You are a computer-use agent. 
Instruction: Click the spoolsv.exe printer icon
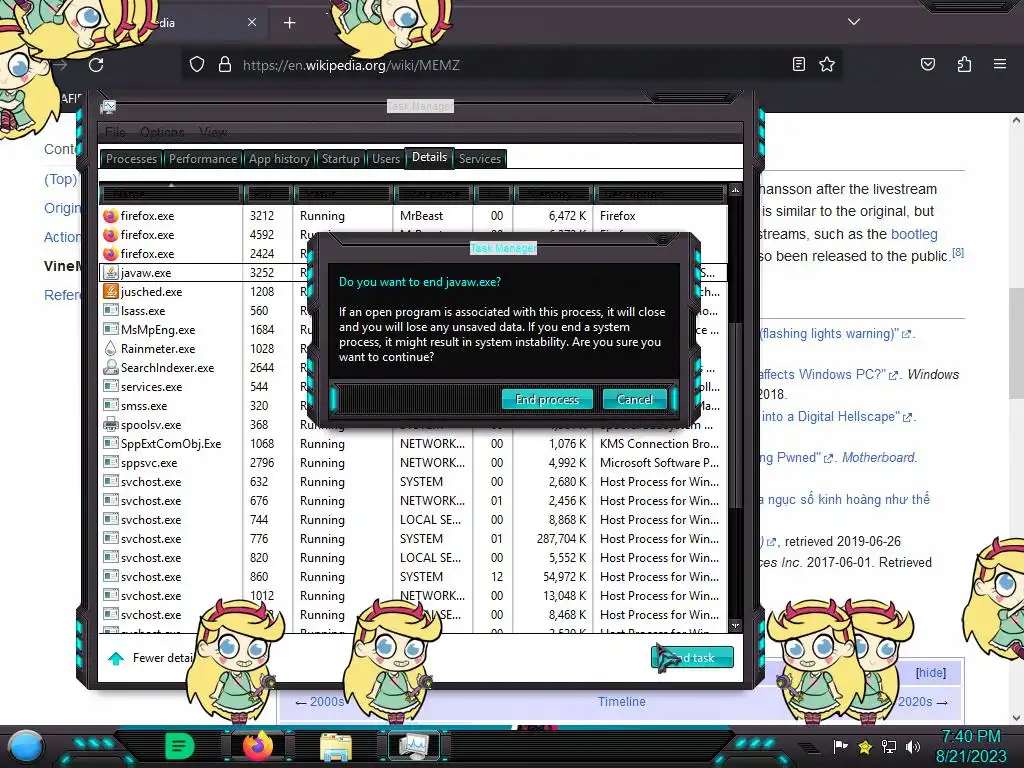tap(110, 424)
